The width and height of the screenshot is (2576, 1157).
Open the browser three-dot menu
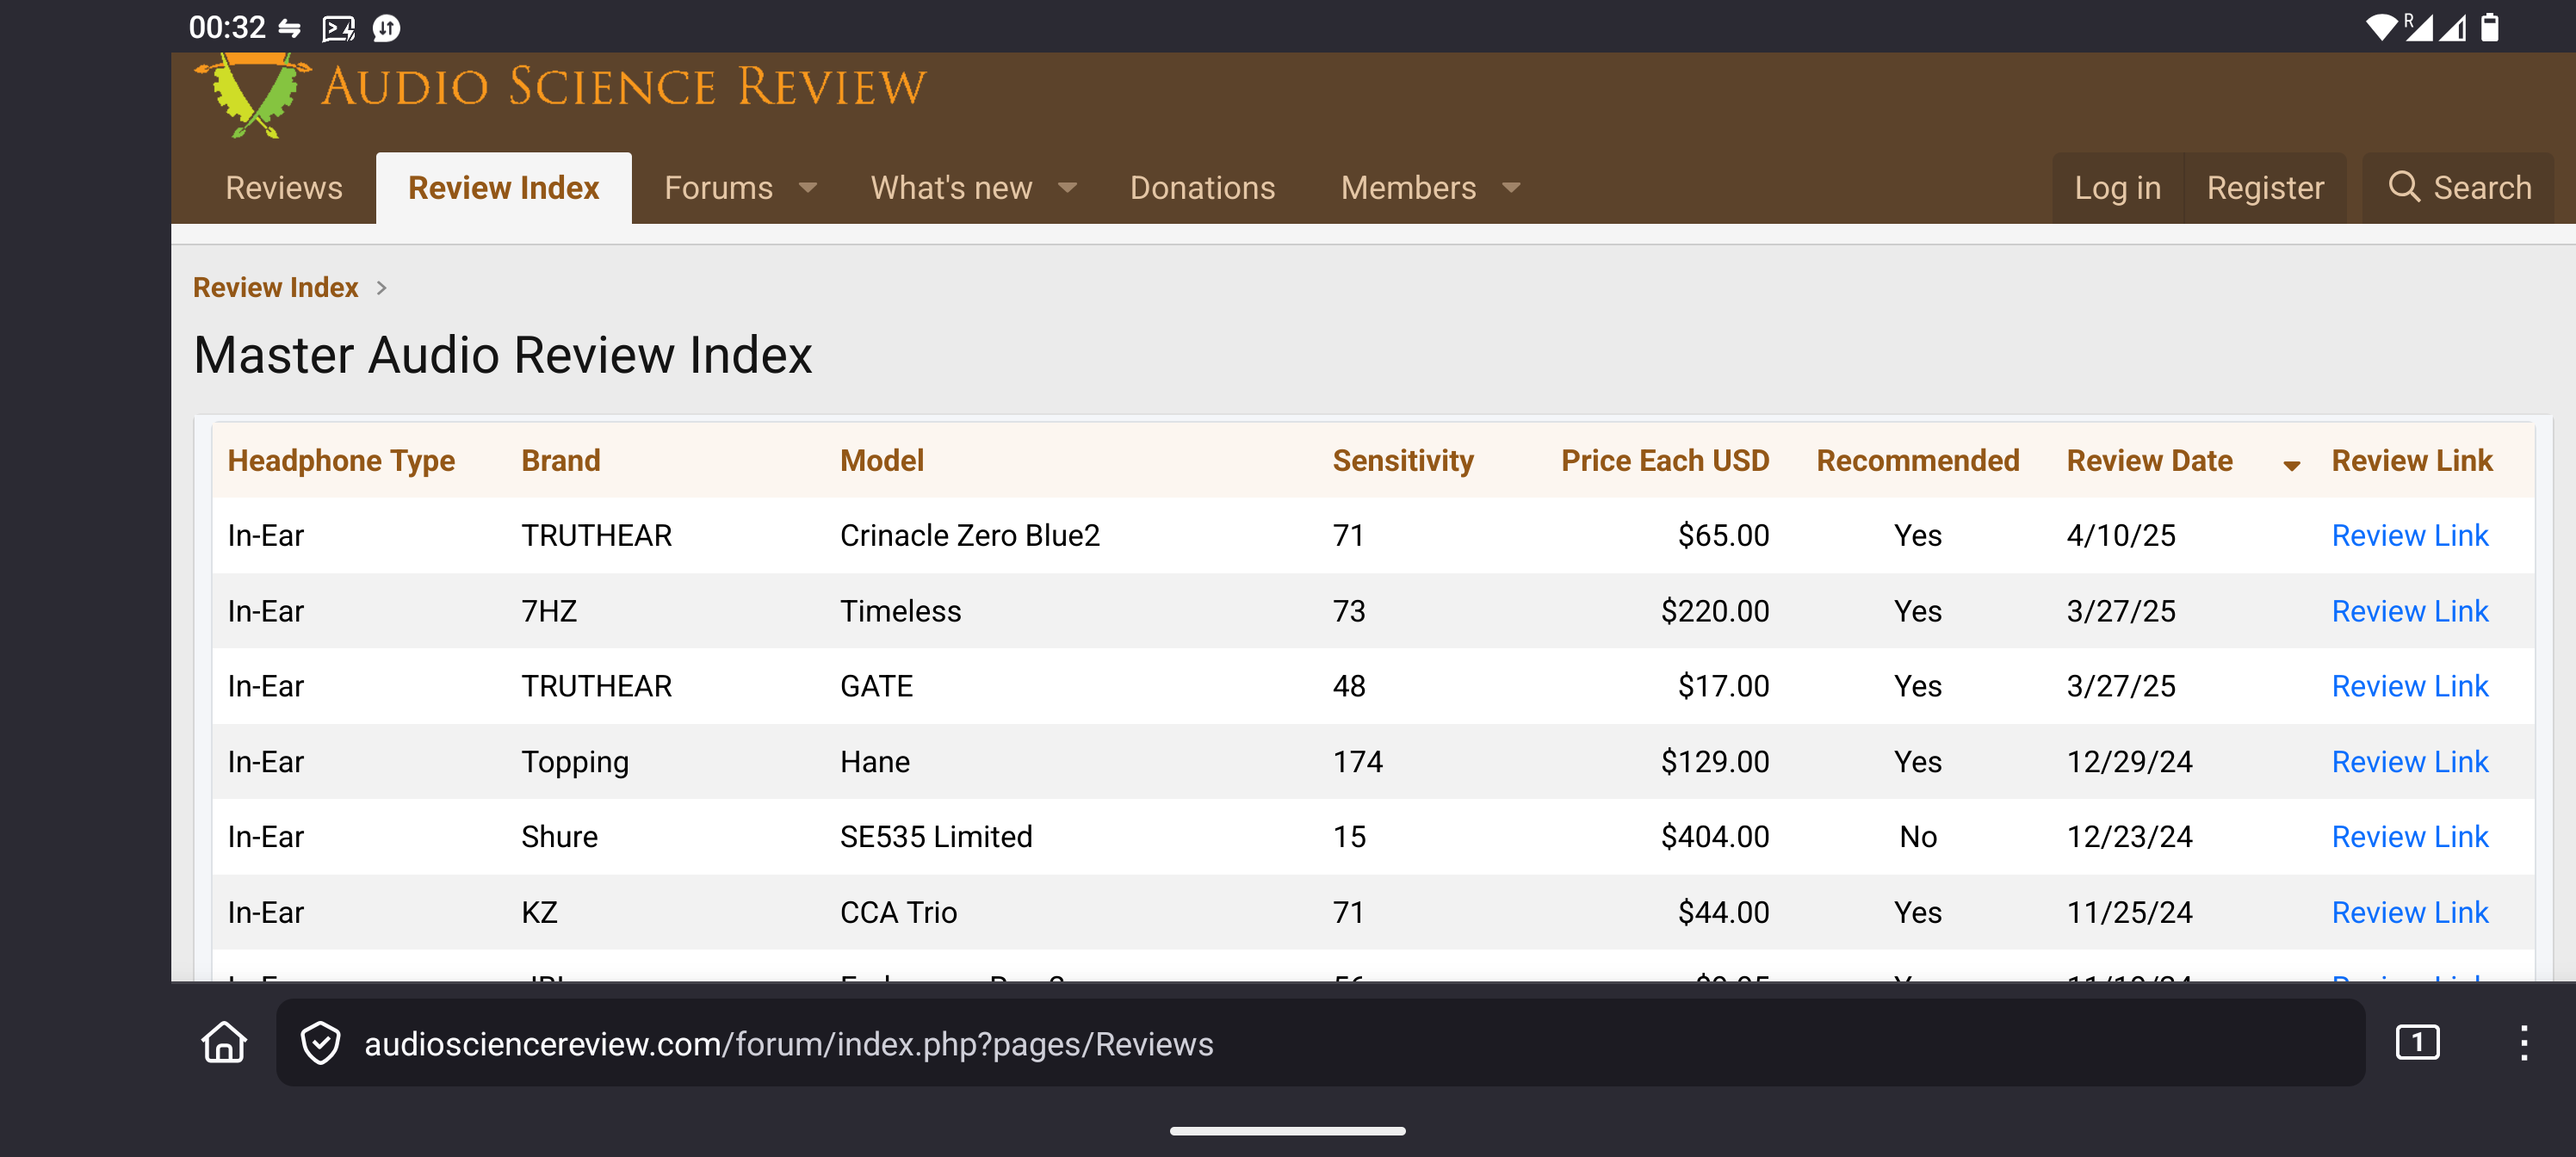point(2523,1043)
